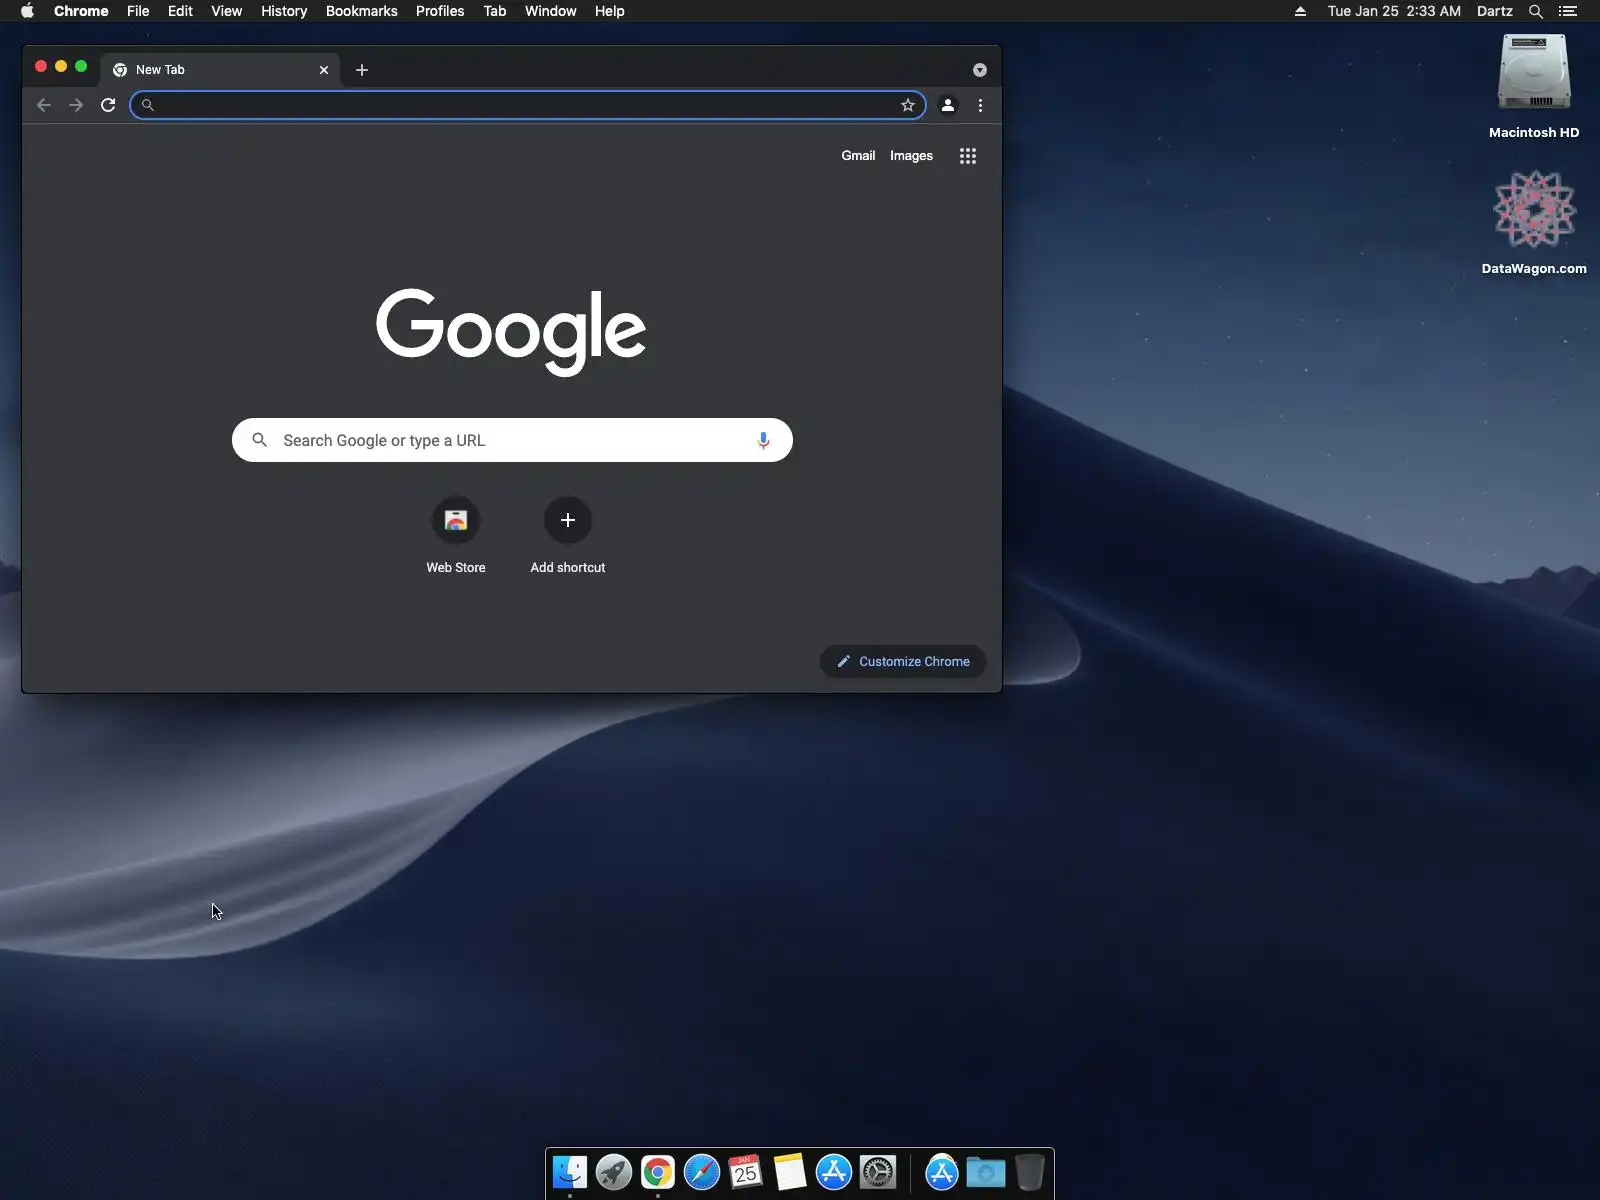Viewport: 1600px width, 1200px height.
Task: Open the Downloads folder in the Dock
Action: tap(986, 1172)
